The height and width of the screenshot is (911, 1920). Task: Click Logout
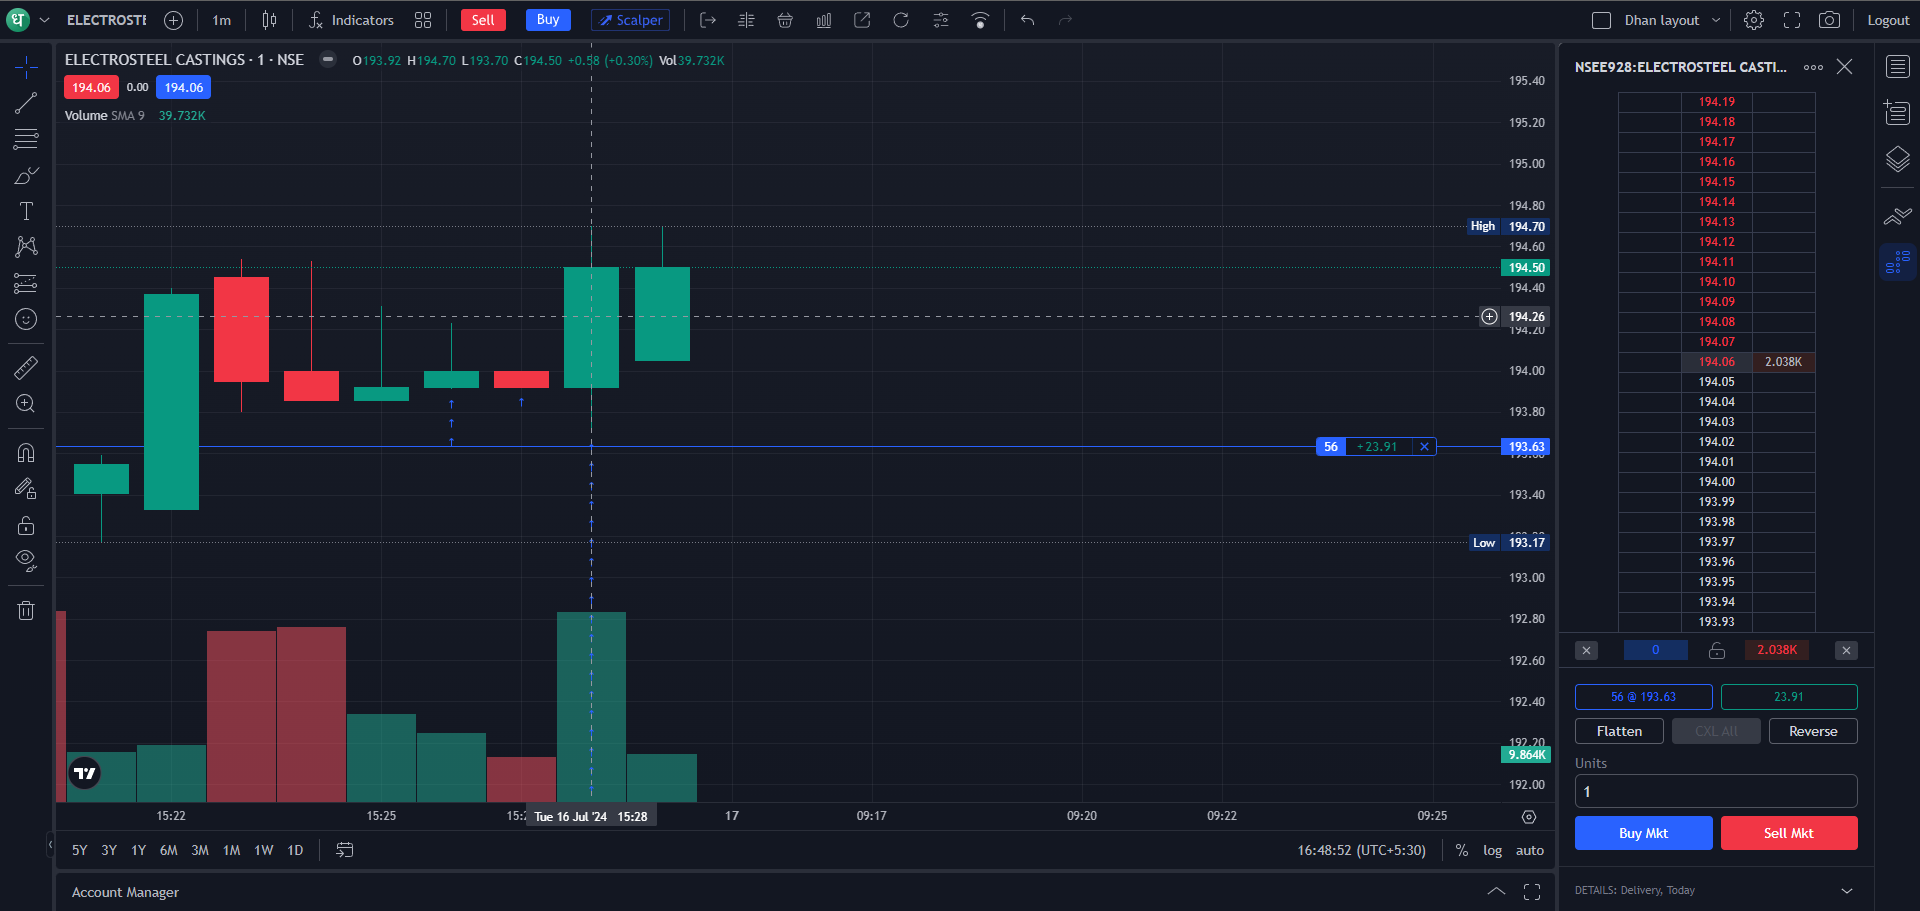(x=1888, y=20)
